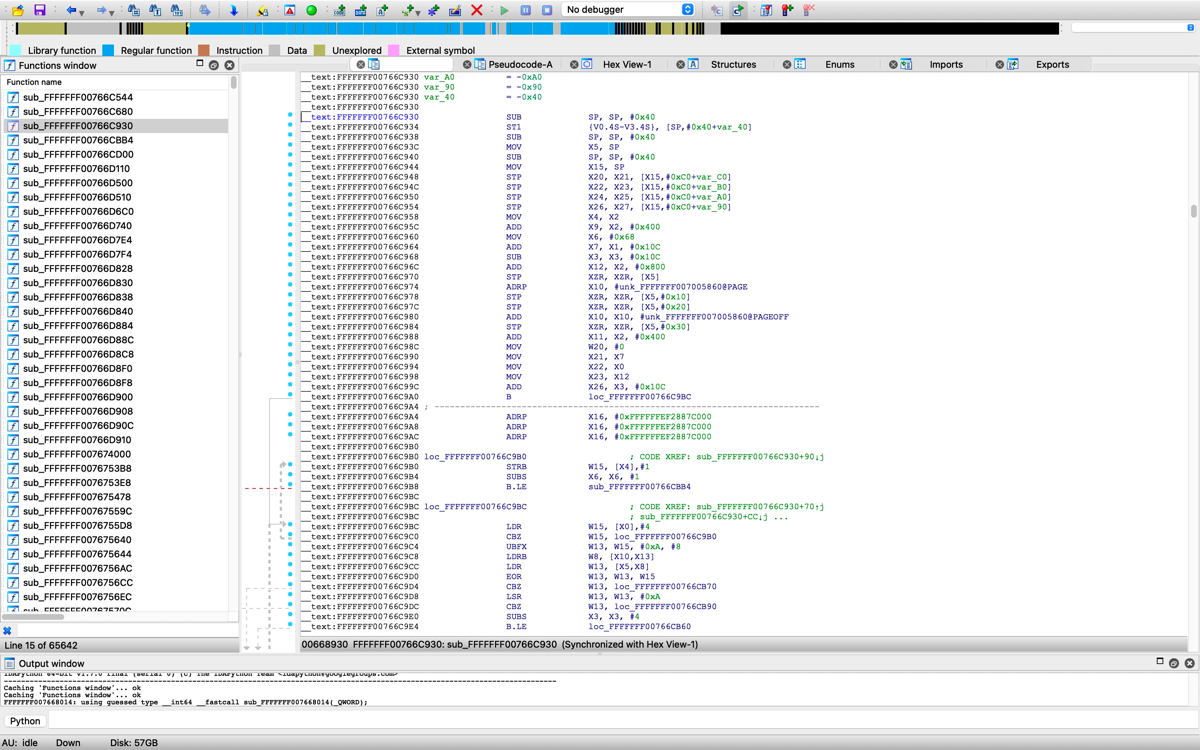Viewport: 1200px width, 750px height.
Task: Click the red X delete icon
Action: click(x=477, y=10)
